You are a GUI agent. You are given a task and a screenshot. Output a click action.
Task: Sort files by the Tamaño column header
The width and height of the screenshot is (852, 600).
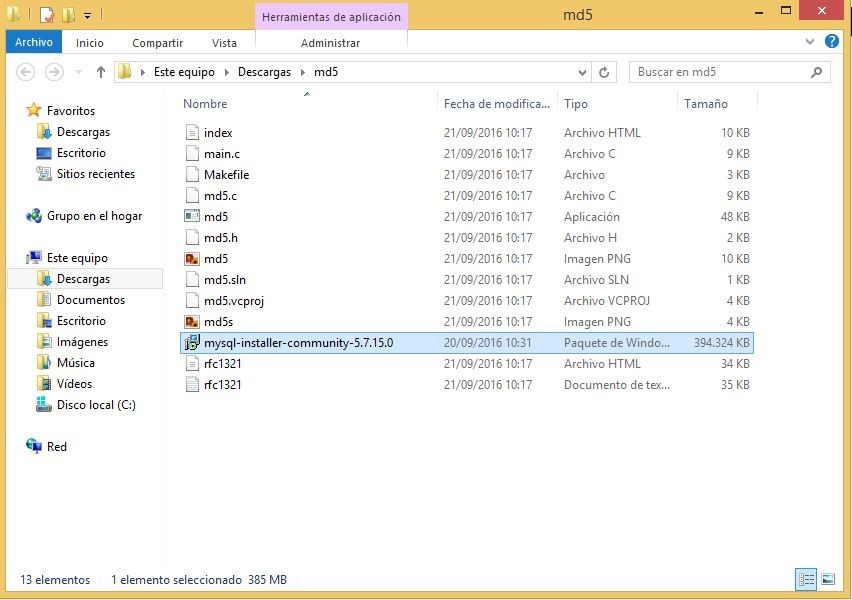click(x=705, y=104)
